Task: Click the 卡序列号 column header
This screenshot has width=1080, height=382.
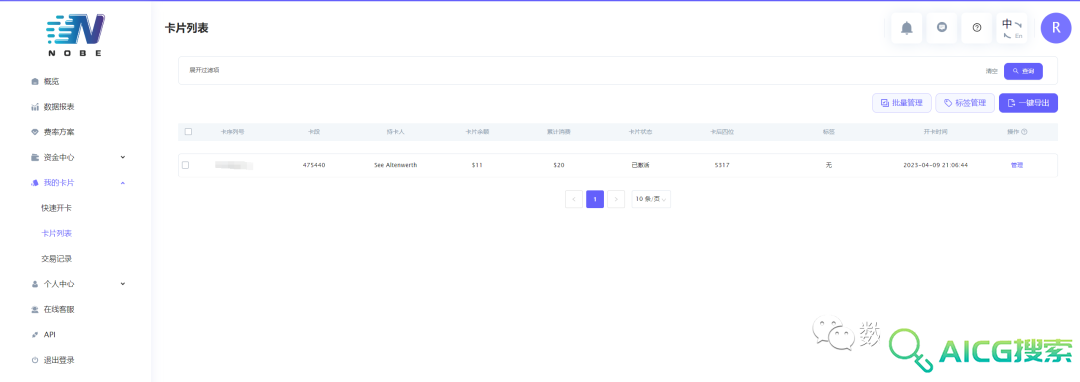Action: (232, 131)
